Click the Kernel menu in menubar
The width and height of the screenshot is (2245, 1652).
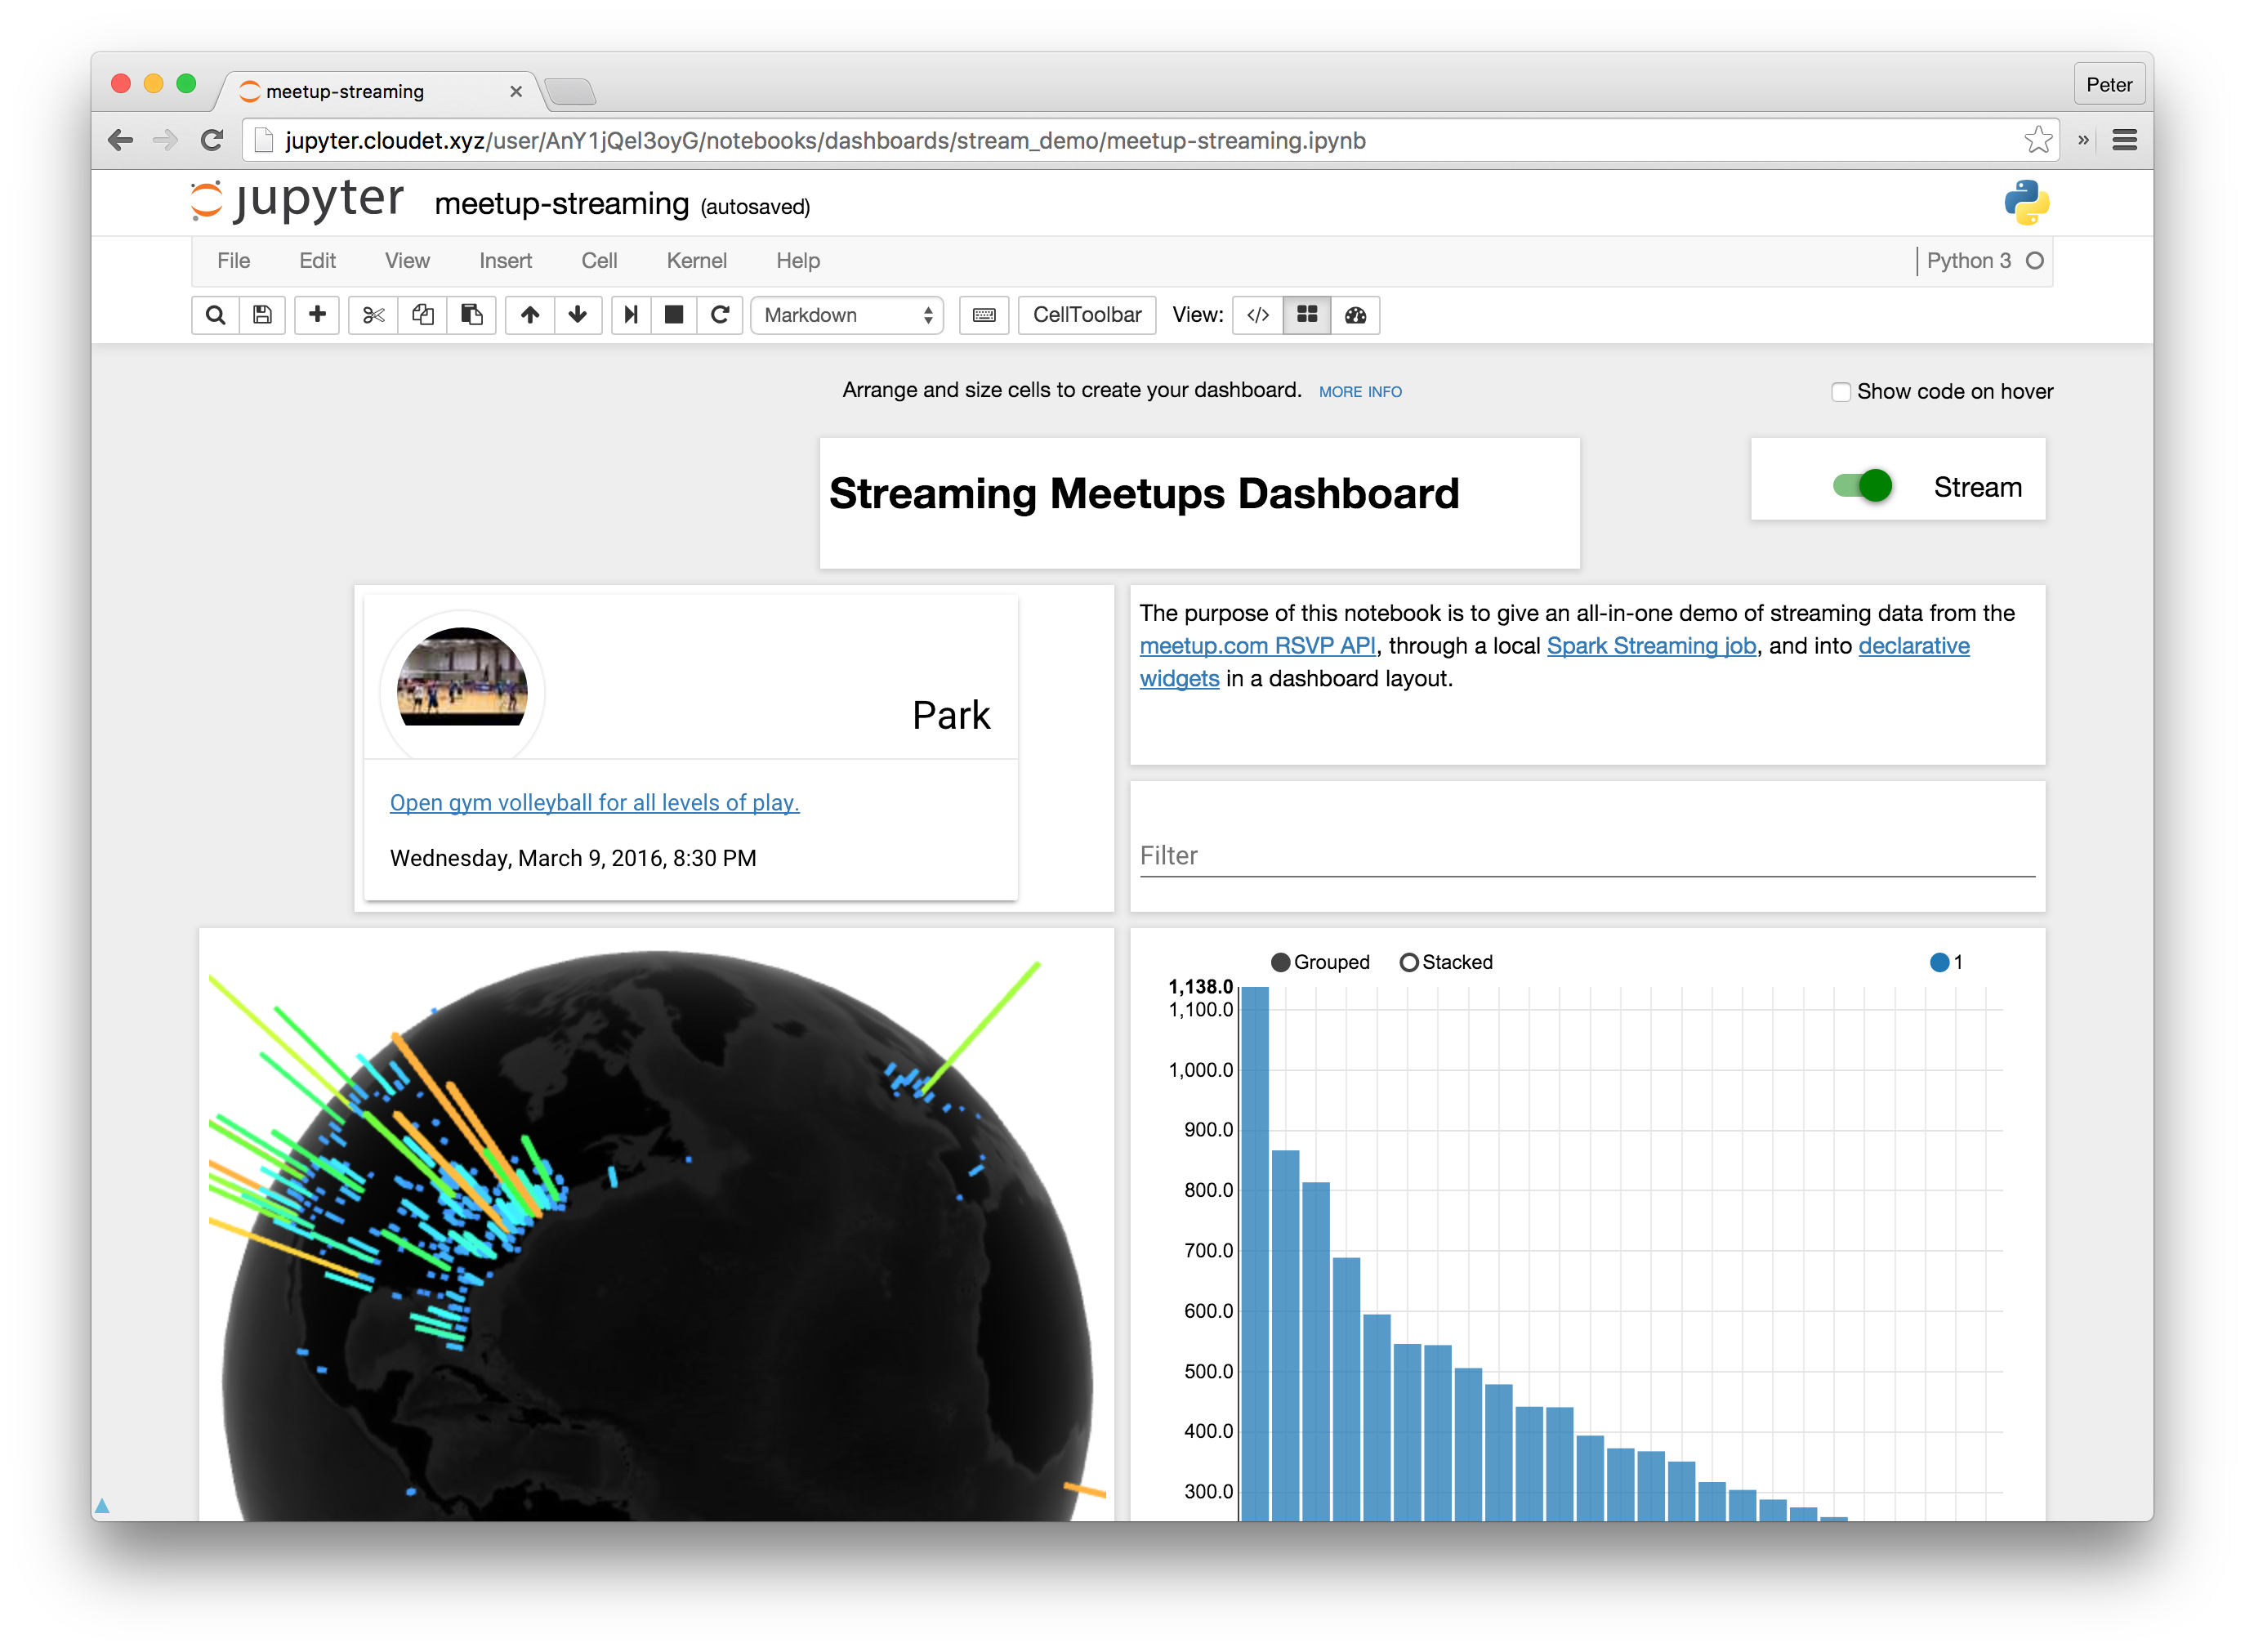click(697, 261)
